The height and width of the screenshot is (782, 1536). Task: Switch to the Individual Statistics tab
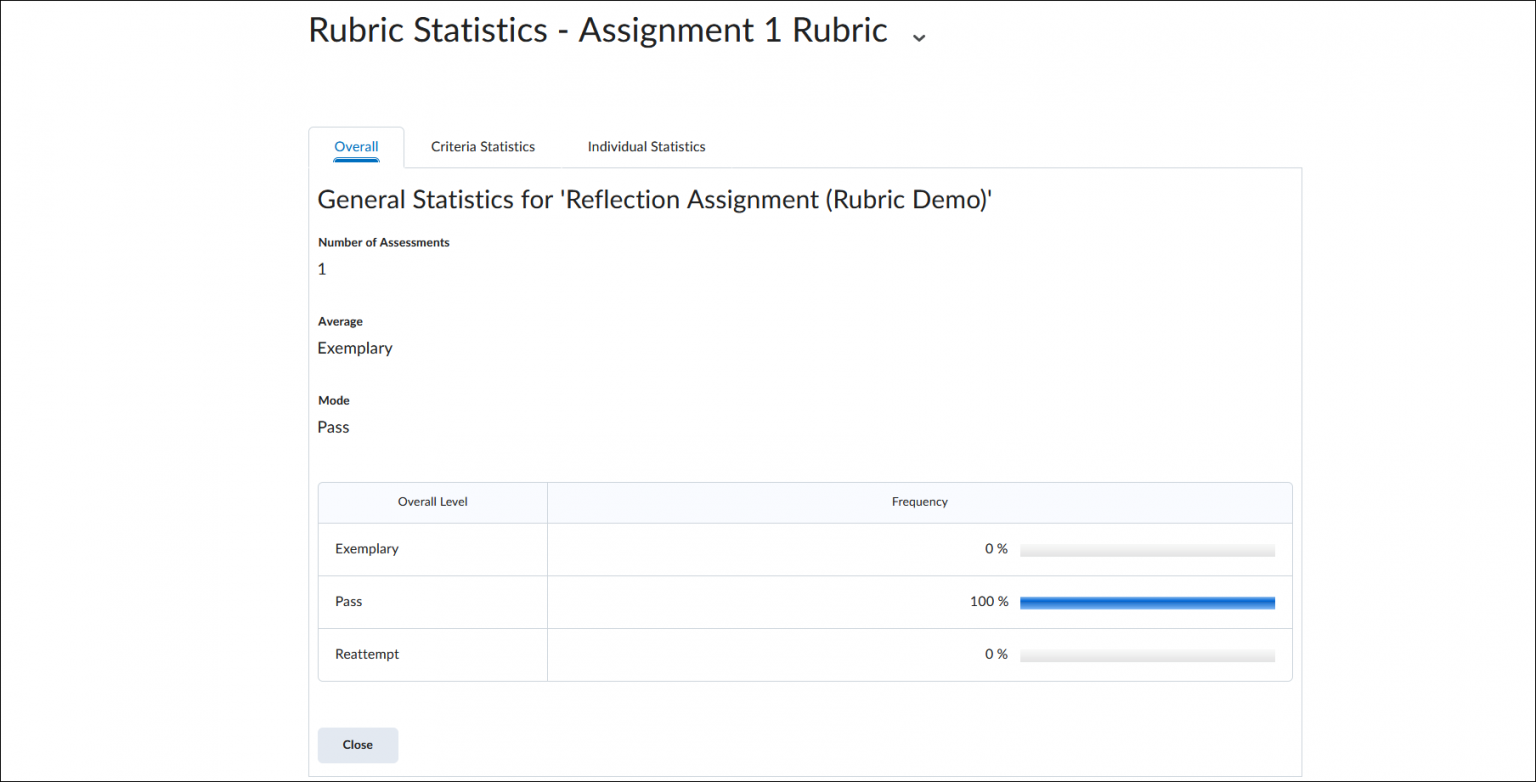(x=646, y=146)
